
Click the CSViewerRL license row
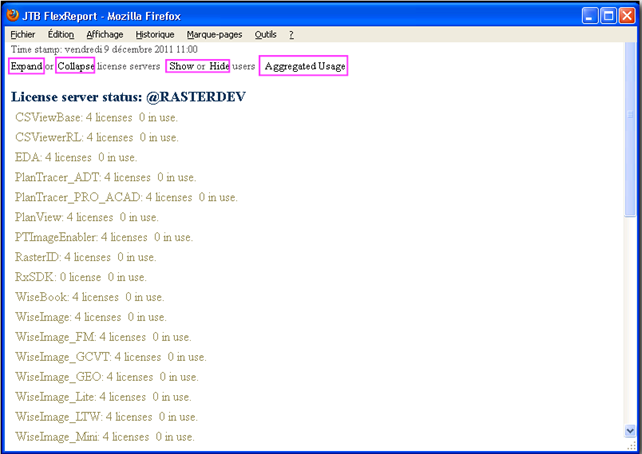97,138
